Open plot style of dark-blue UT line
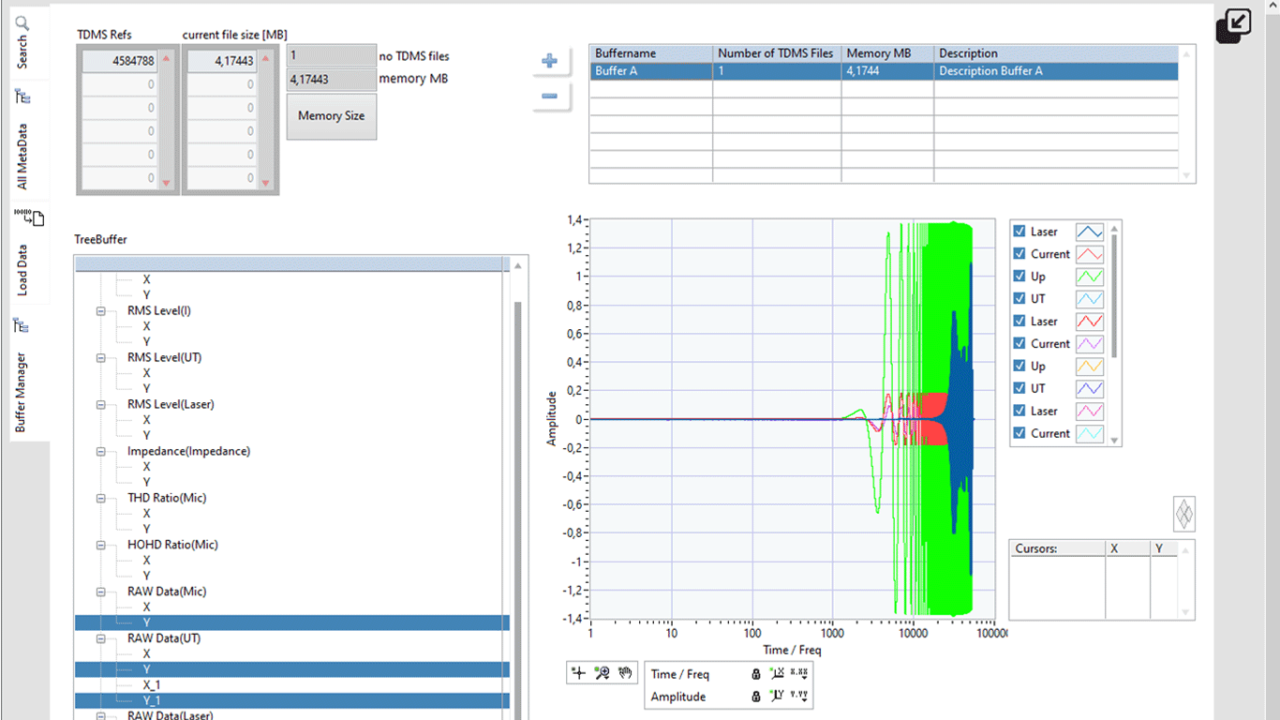This screenshot has height=720, width=1280. point(1089,388)
